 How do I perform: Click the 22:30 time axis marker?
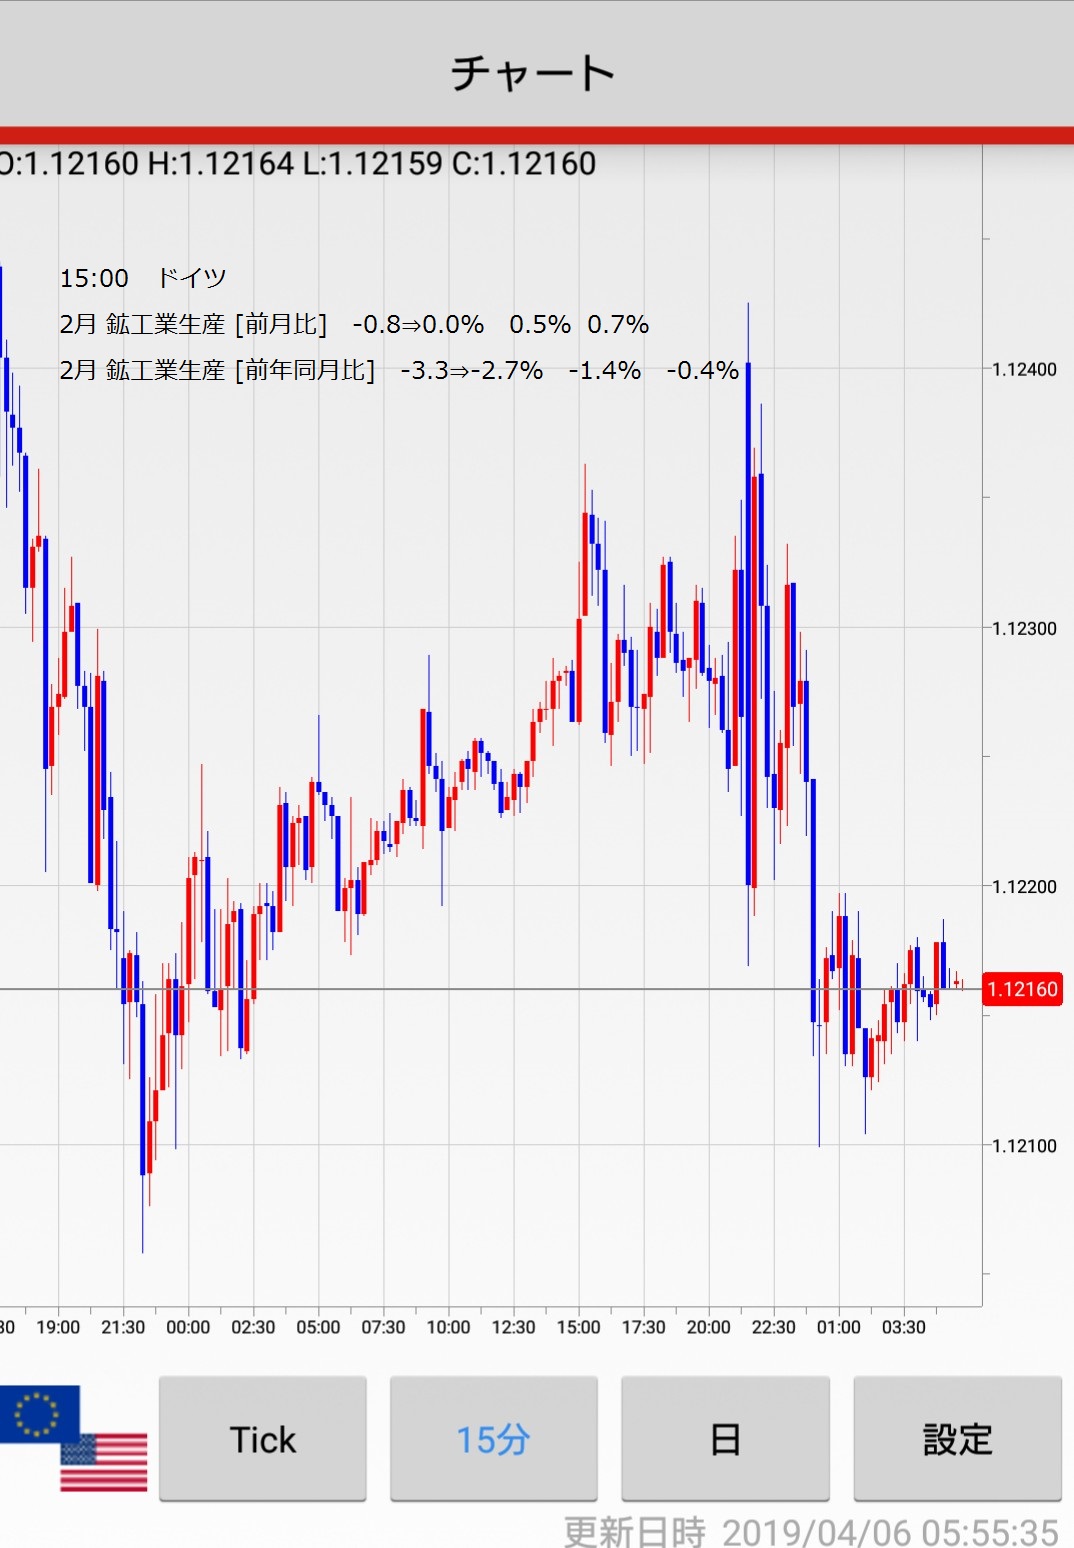(773, 1327)
